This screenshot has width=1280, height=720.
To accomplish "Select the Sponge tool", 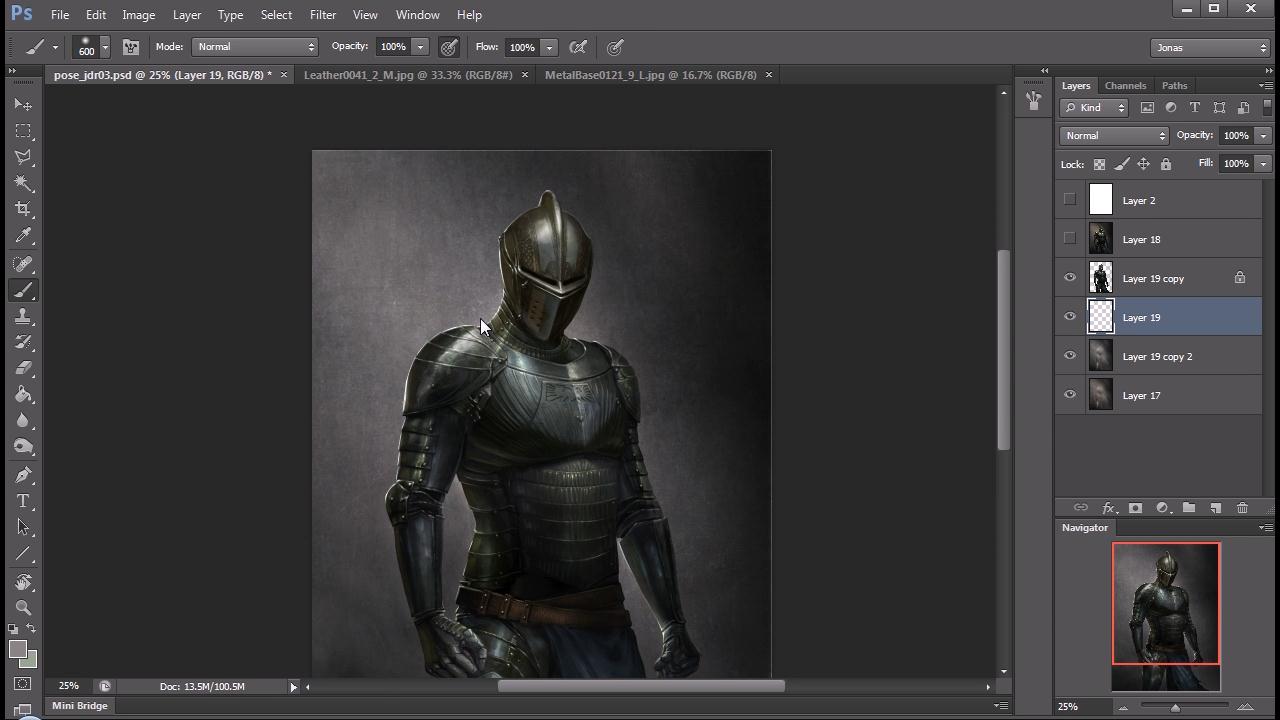I will click(x=23, y=446).
